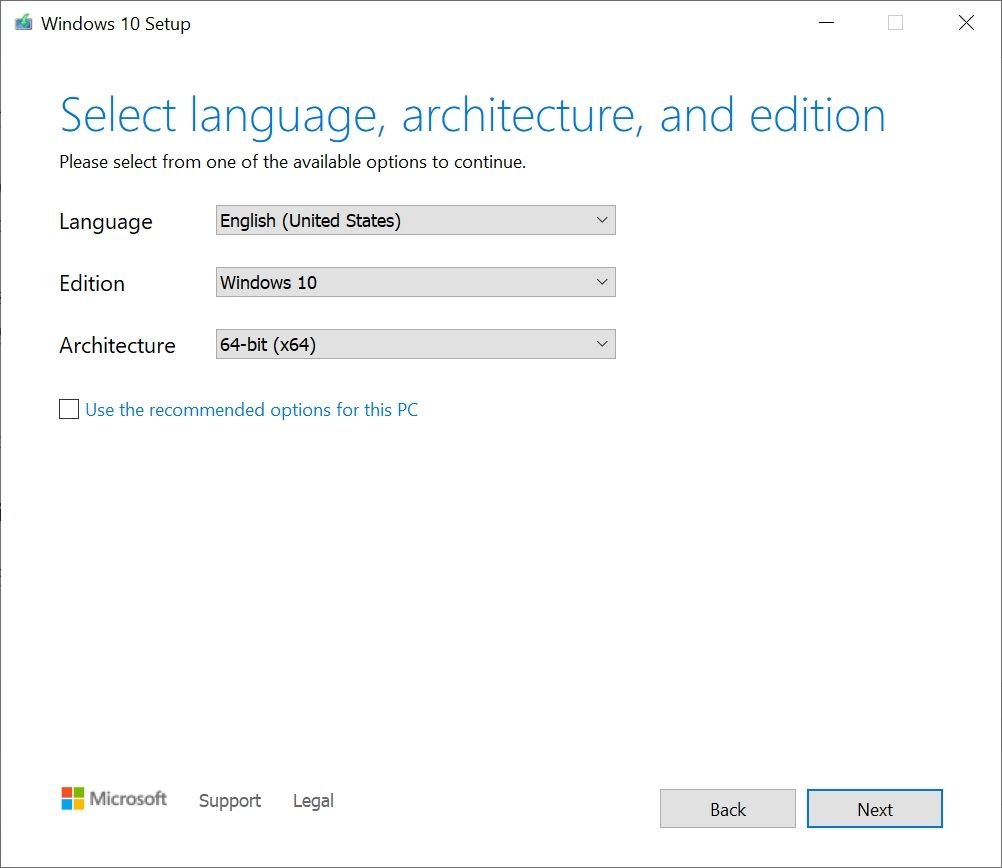Click the Edition dropdown chevron
The image size is (1002, 868).
(x=602, y=282)
